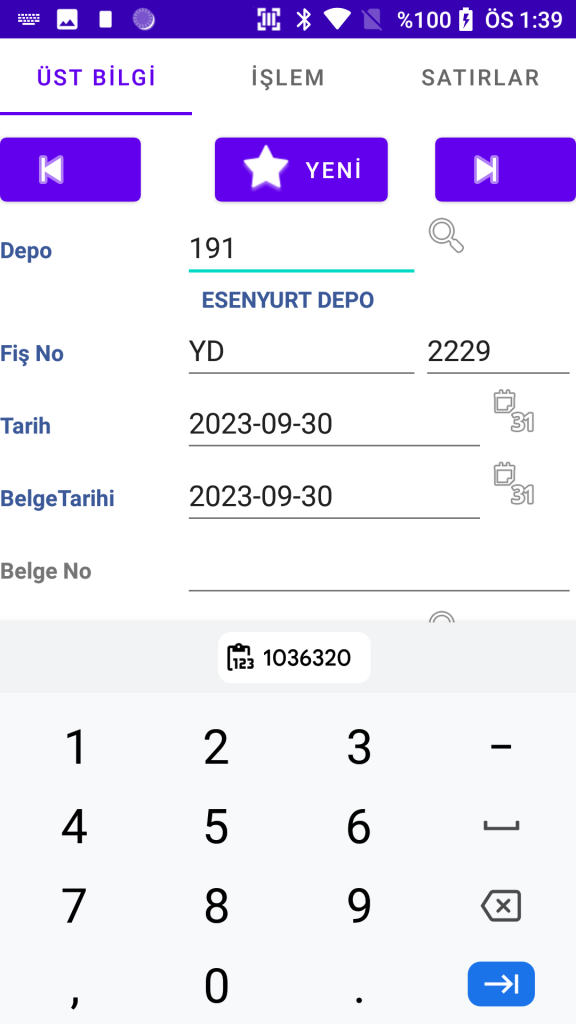Paste clipboard suggestion 1036320
Image resolution: width=576 pixels, height=1024 pixels.
pyautogui.click(x=294, y=658)
